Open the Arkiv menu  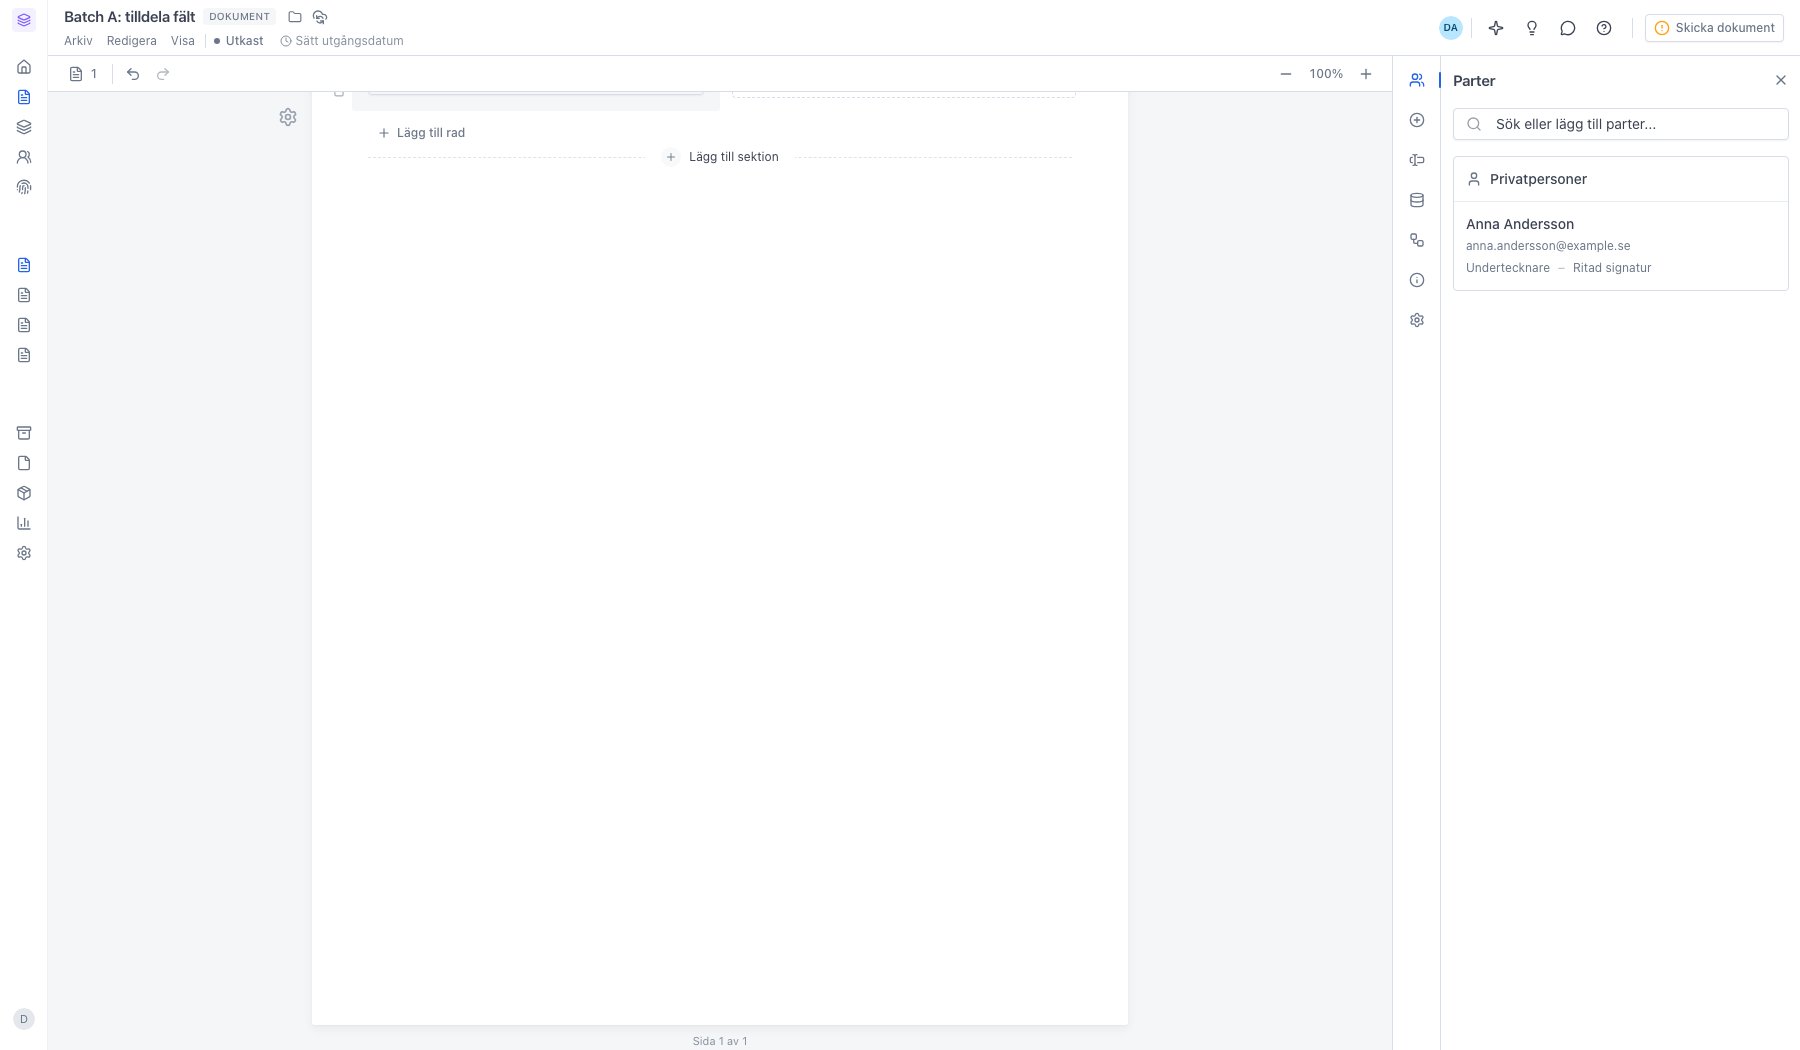[x=78, y=41]
